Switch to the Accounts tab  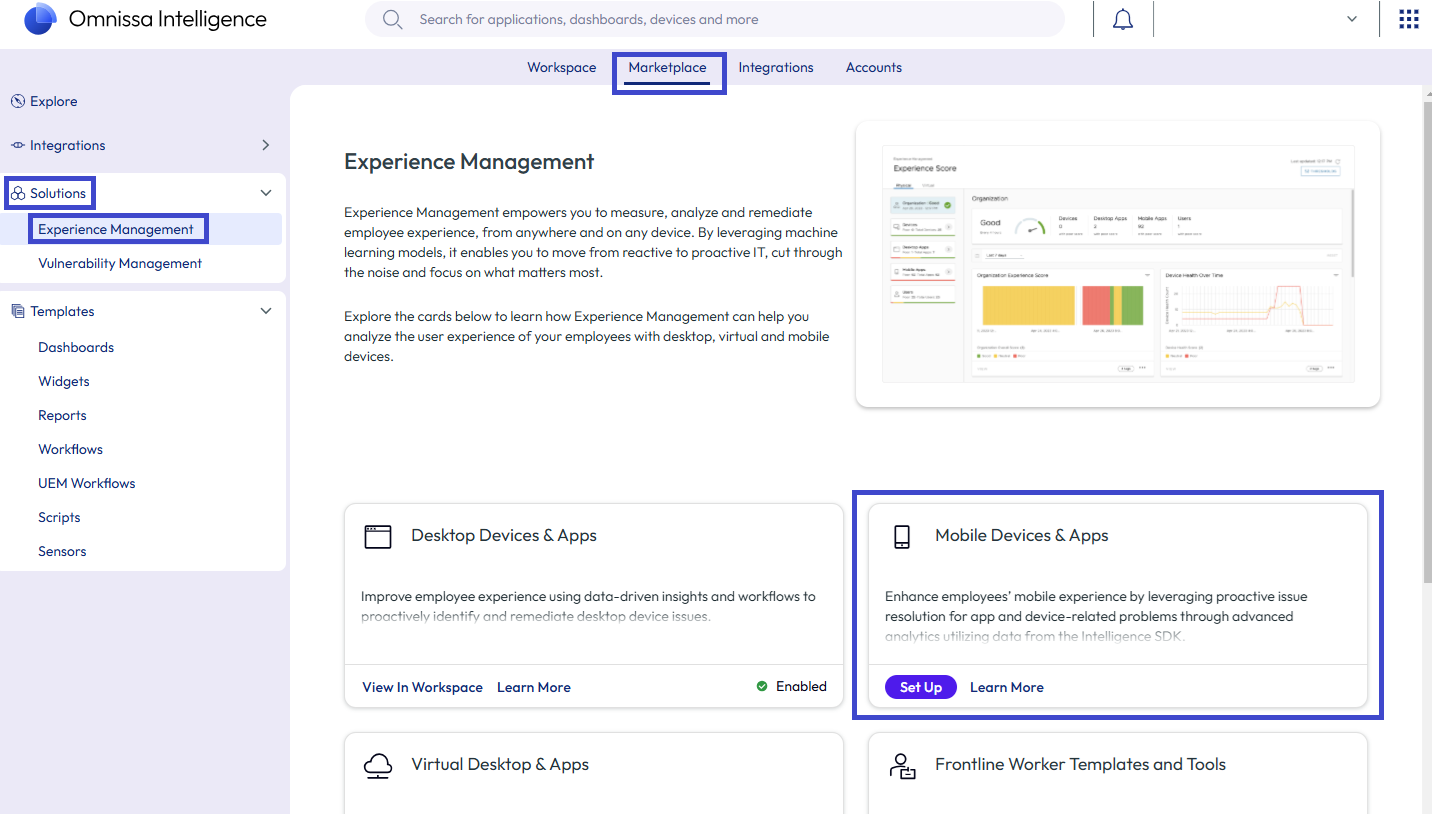(874, 68)
